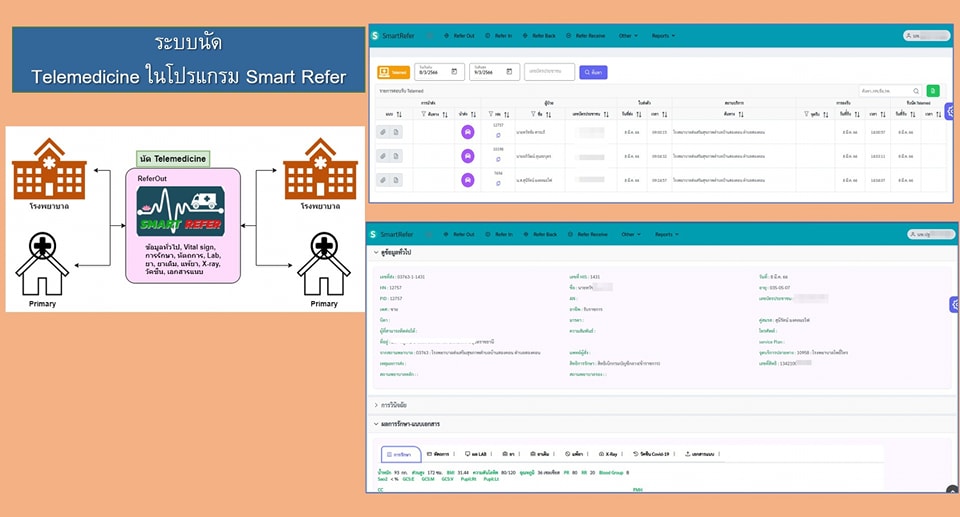Viewport: 960px width, 517px height.
Task: Open the side settings gear in the patient detail window
Action: 954,304
